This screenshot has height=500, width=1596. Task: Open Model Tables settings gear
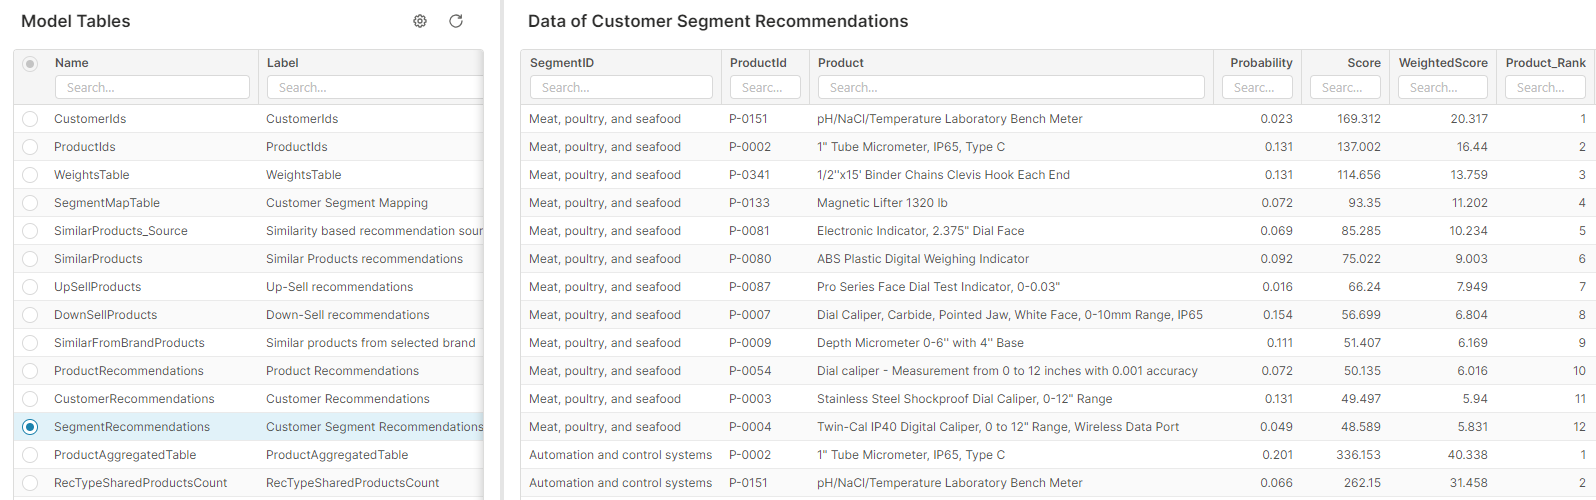(x=420, y=21)
